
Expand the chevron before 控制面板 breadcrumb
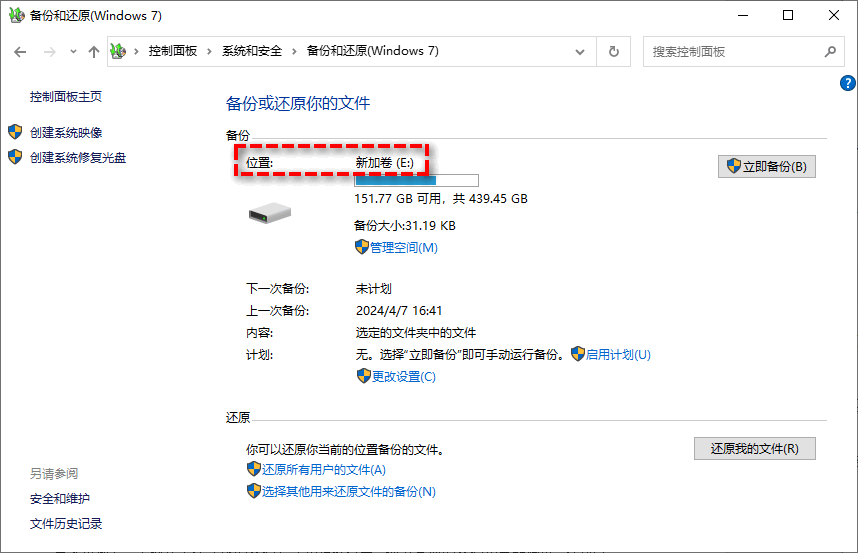[x=136, y=51]
